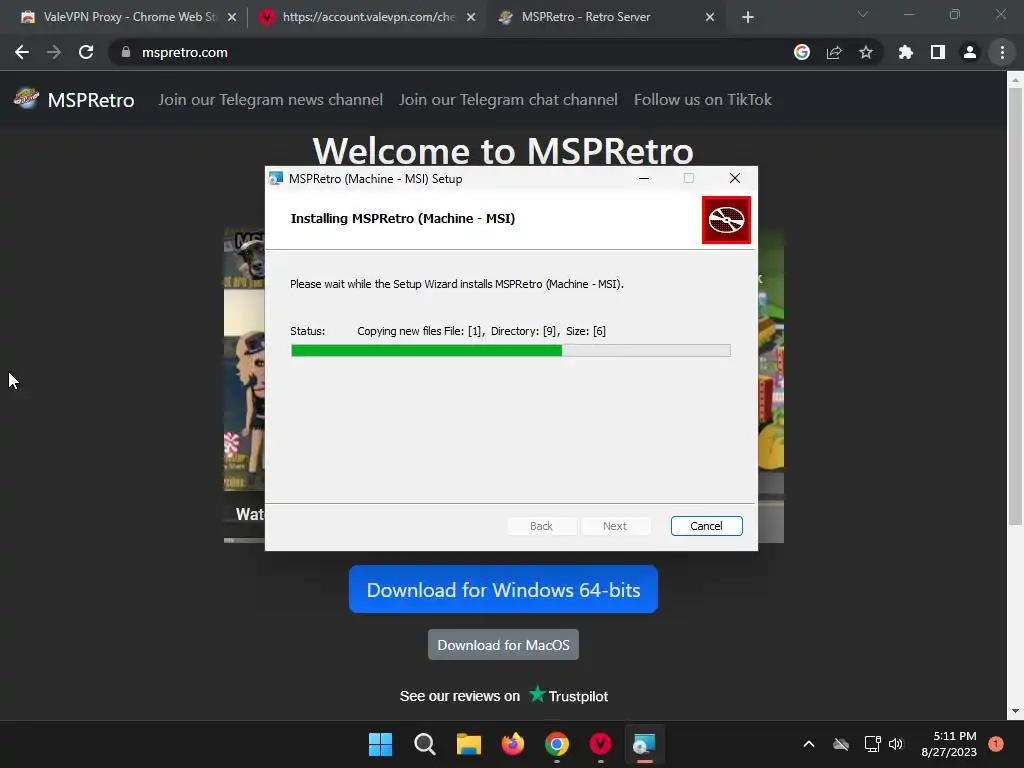Go back in Chrome
1024x768 pixels.
pos(22,52)
